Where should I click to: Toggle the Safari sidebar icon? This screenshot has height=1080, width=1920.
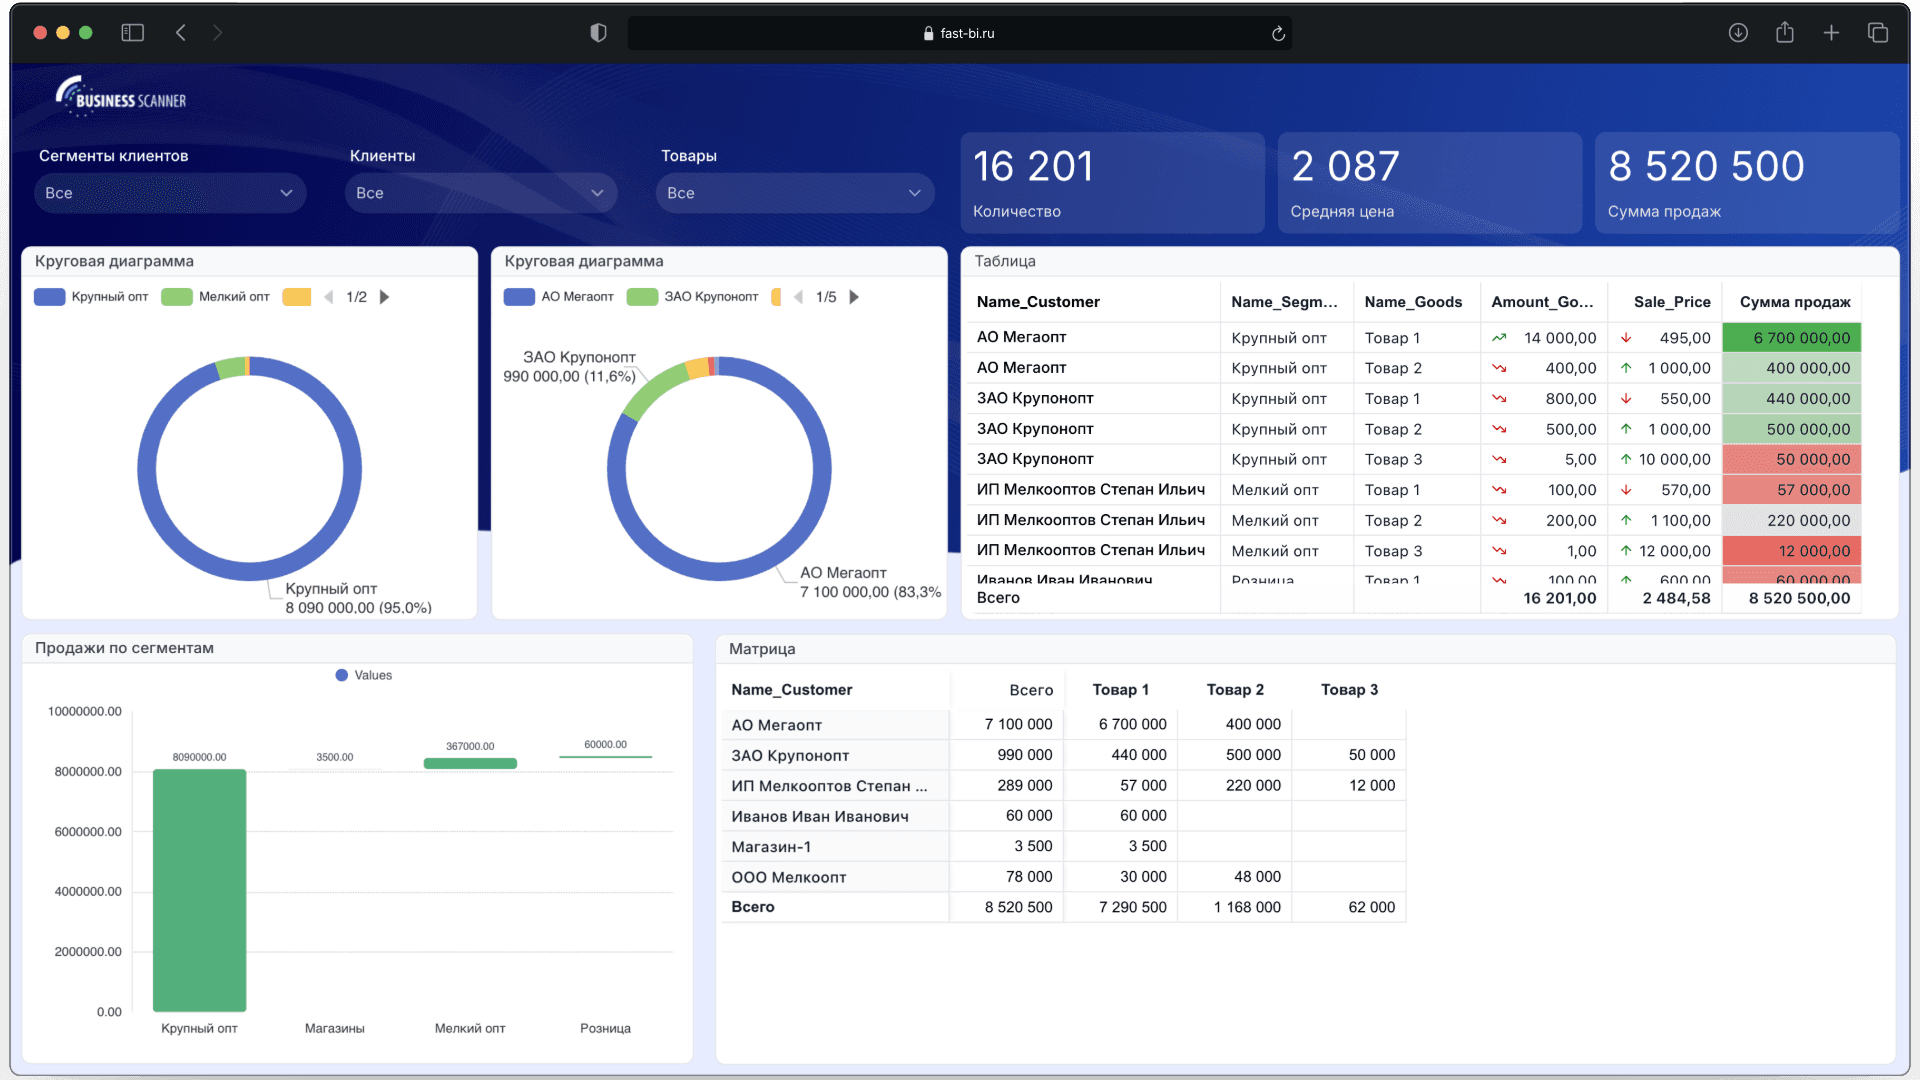[132, 33]
